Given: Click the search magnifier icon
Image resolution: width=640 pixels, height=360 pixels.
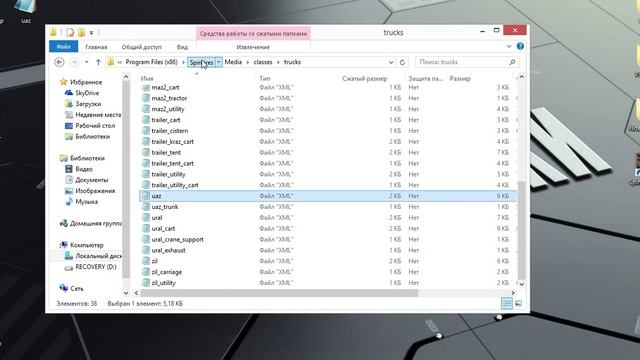Looking at the screenshot, I should point(512,62).
